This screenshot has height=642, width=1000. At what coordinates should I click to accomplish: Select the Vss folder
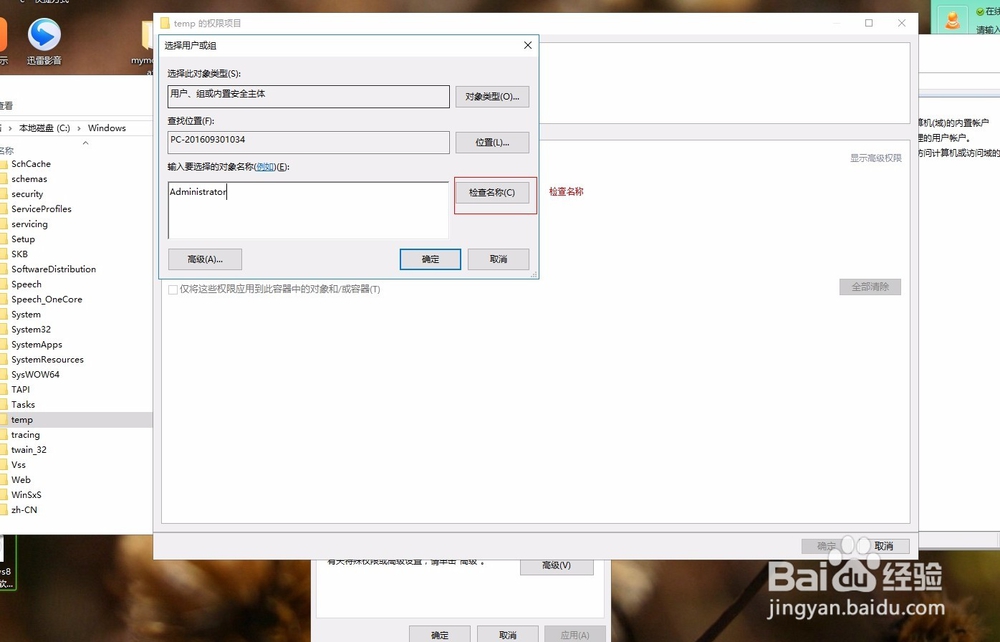click(18, 465)
